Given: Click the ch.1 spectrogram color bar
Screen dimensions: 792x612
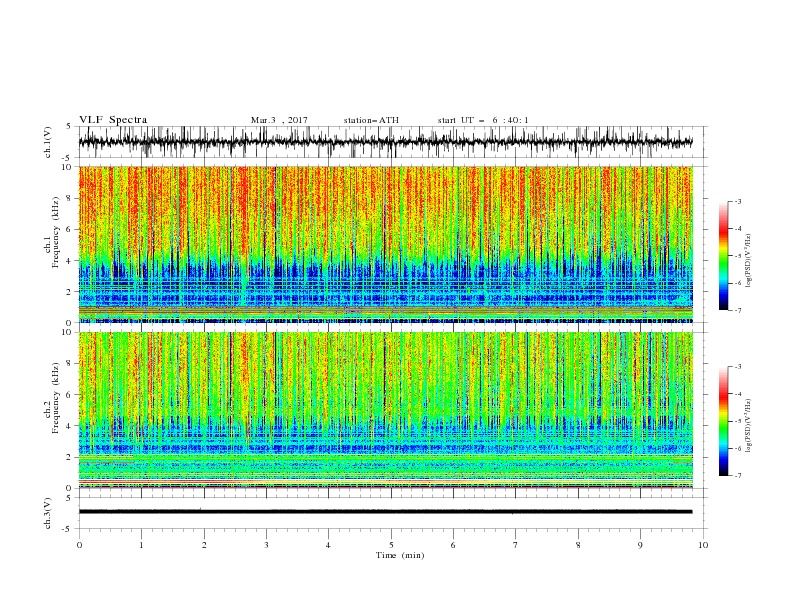Looking at the screenshot, I should (x=723, y=256).
